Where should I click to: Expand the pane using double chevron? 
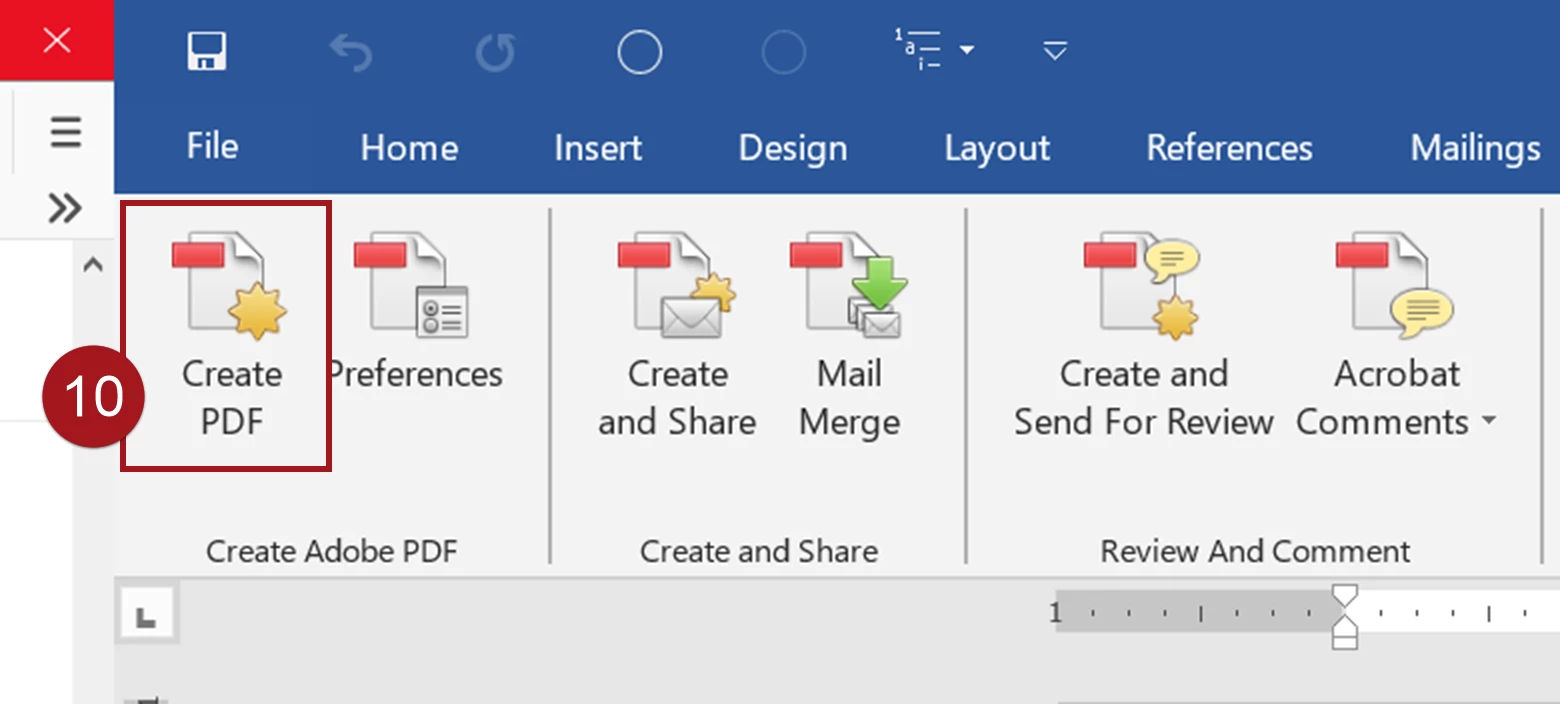click(65, 208)
